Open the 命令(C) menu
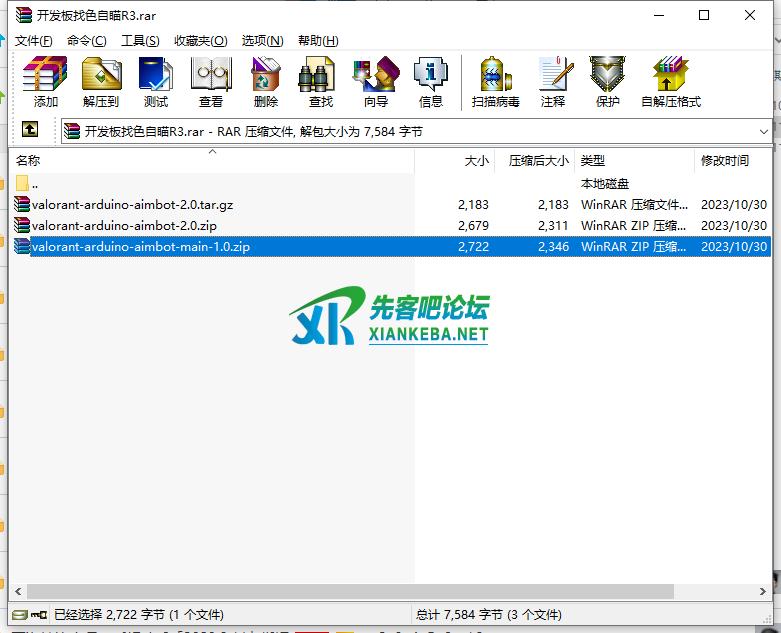The width and height of the screenshot is (781, 633). click(87, 41)
